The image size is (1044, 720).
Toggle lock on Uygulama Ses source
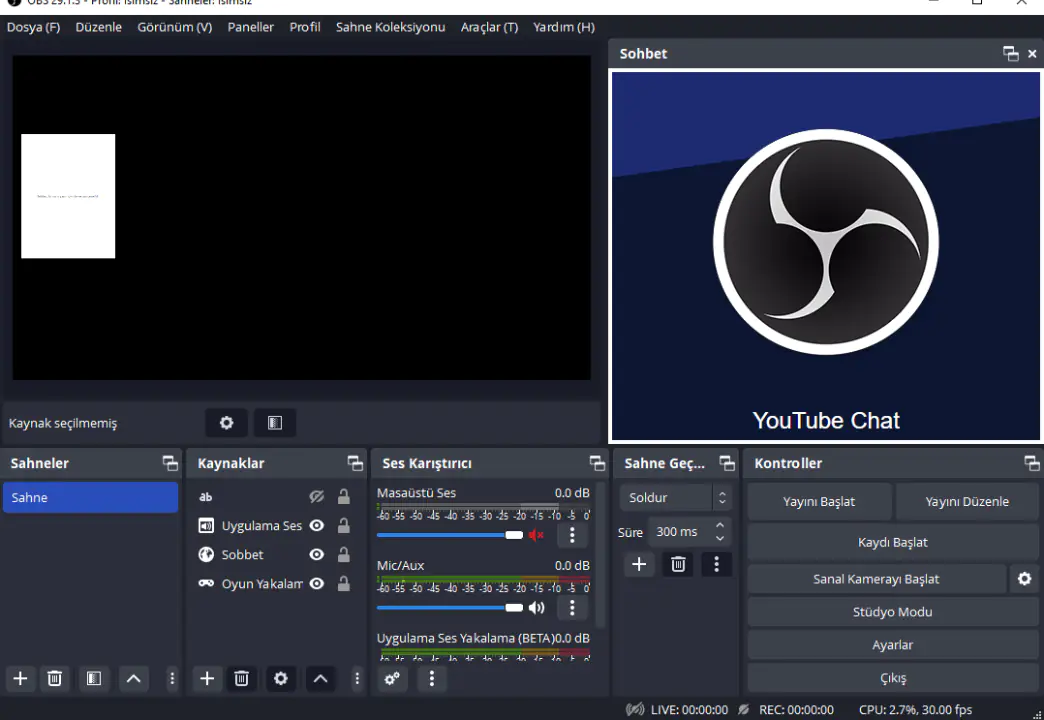(344, 525)
